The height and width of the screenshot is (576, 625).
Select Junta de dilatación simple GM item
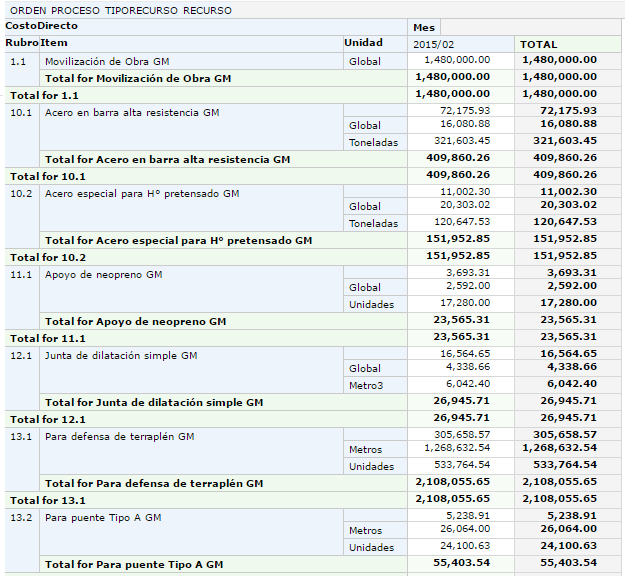point(121,355)
